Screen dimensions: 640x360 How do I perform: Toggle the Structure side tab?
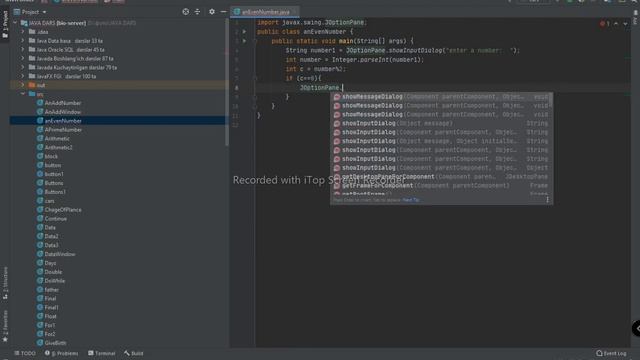[5, 283]
